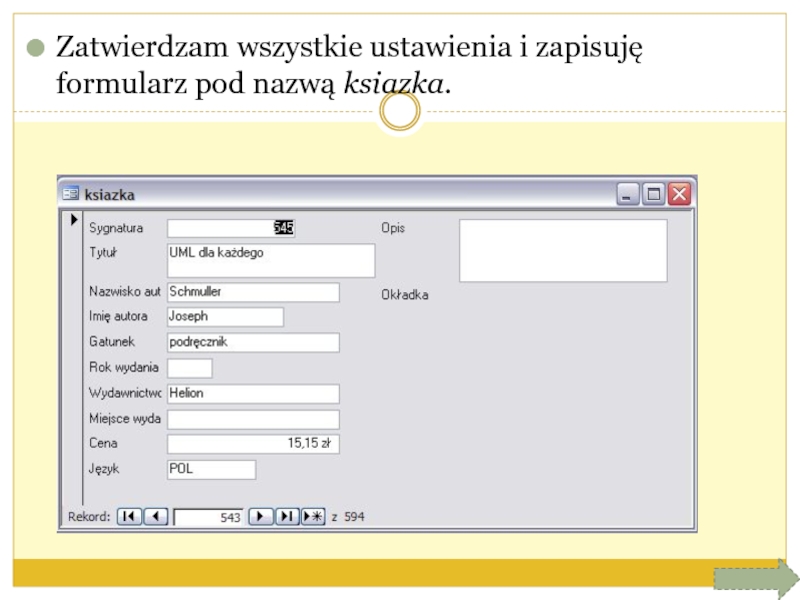Click inside the empty Opis text box

[x=562, y=250]
